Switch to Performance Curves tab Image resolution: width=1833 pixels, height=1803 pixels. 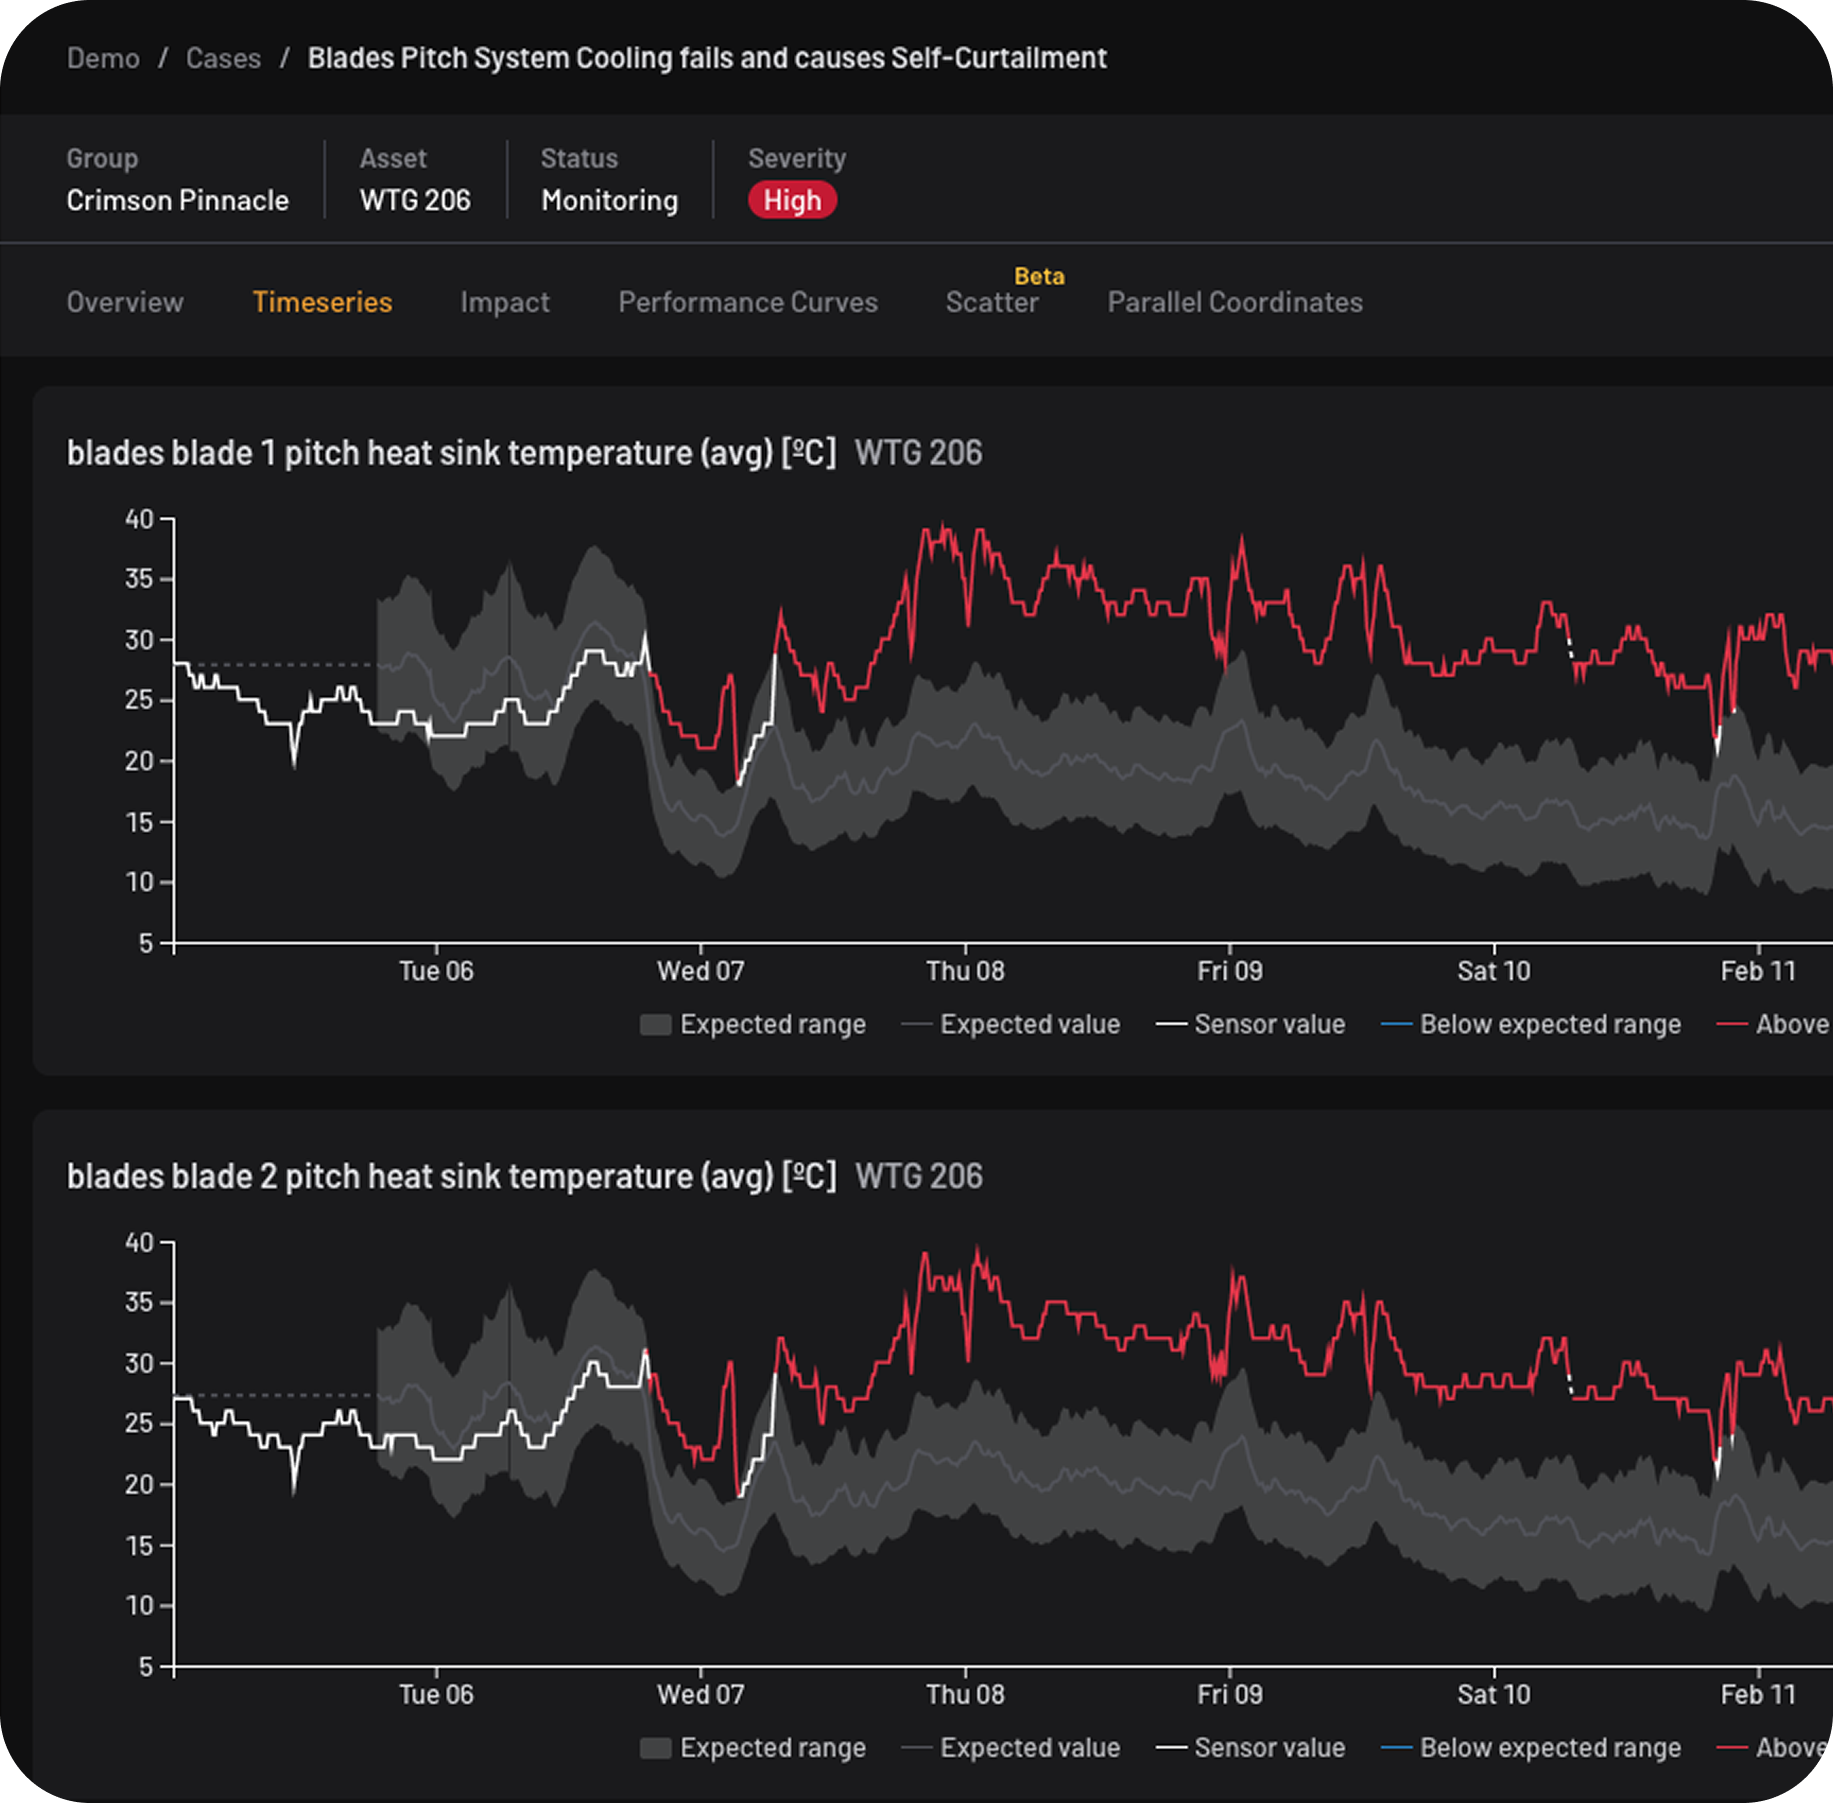click(748, 302)
